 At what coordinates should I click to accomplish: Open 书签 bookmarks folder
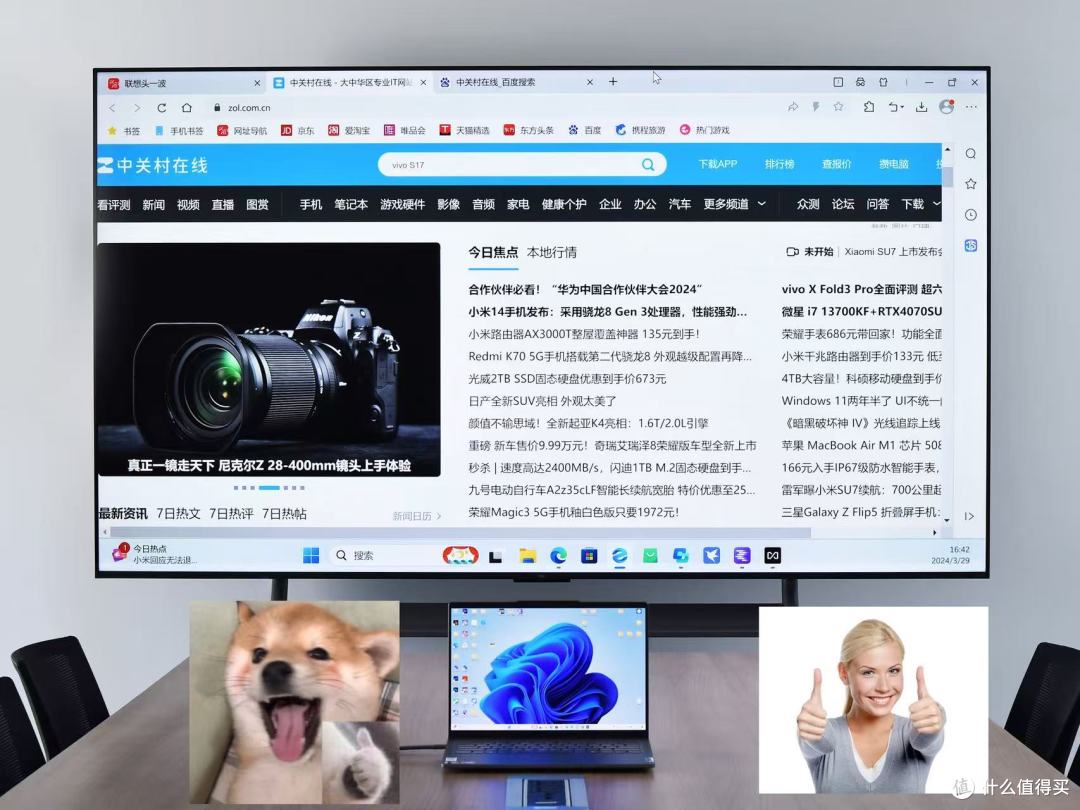[x=124, y=130]
